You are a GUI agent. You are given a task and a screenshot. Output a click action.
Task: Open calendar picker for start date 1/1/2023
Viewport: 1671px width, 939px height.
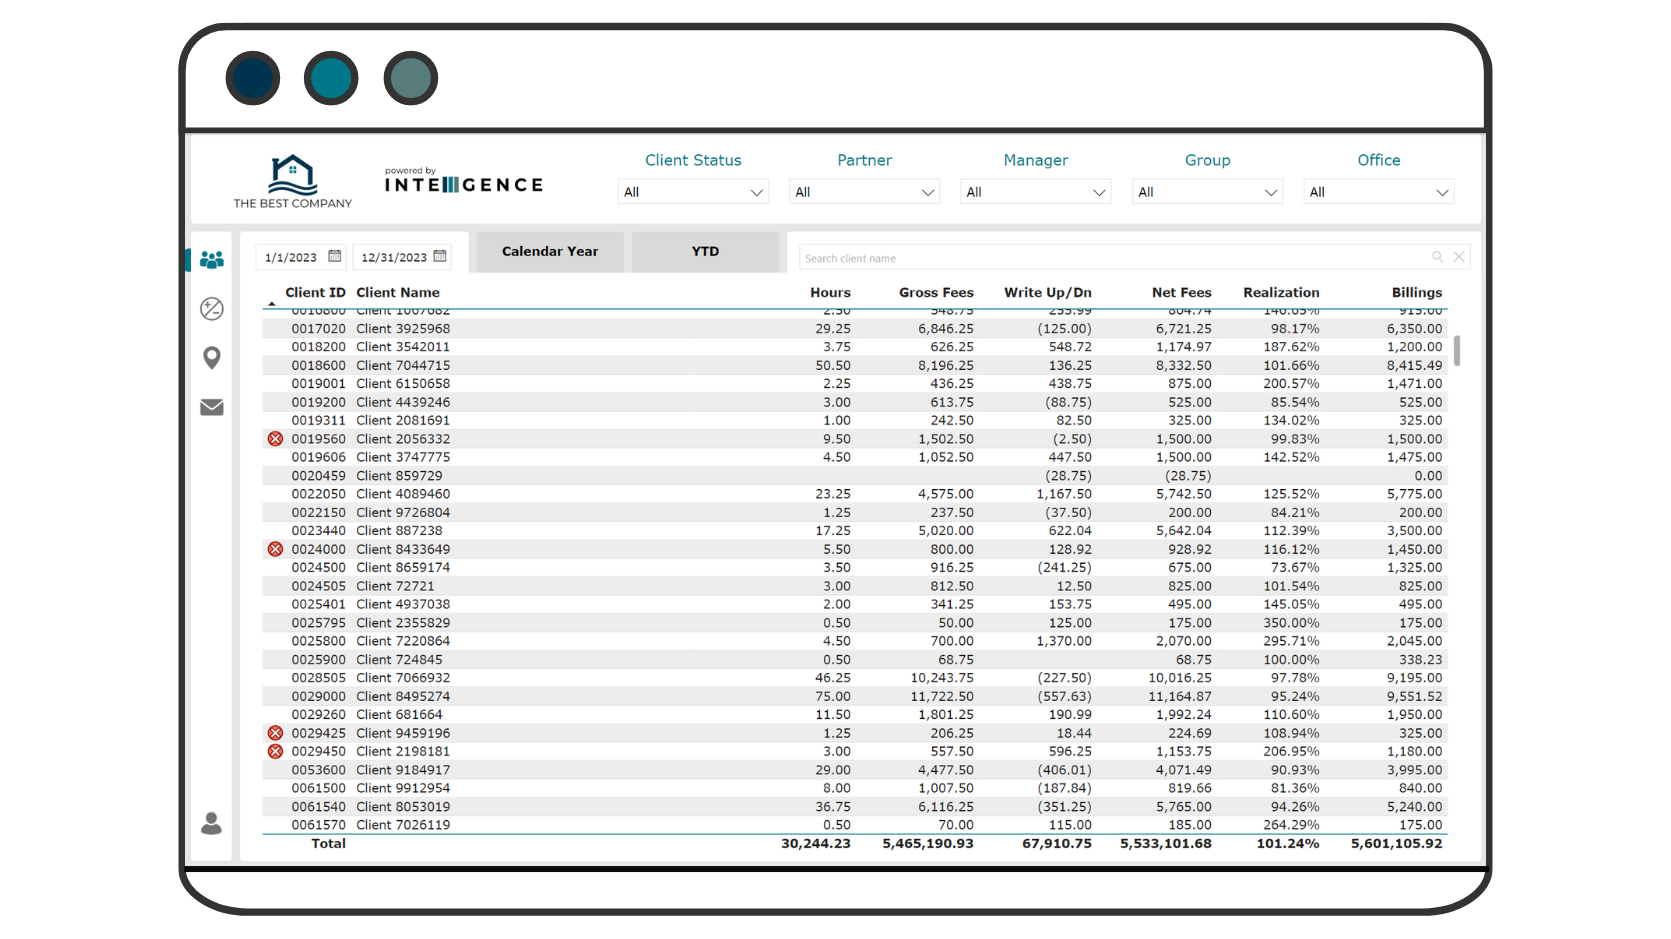tap(335, 257)
